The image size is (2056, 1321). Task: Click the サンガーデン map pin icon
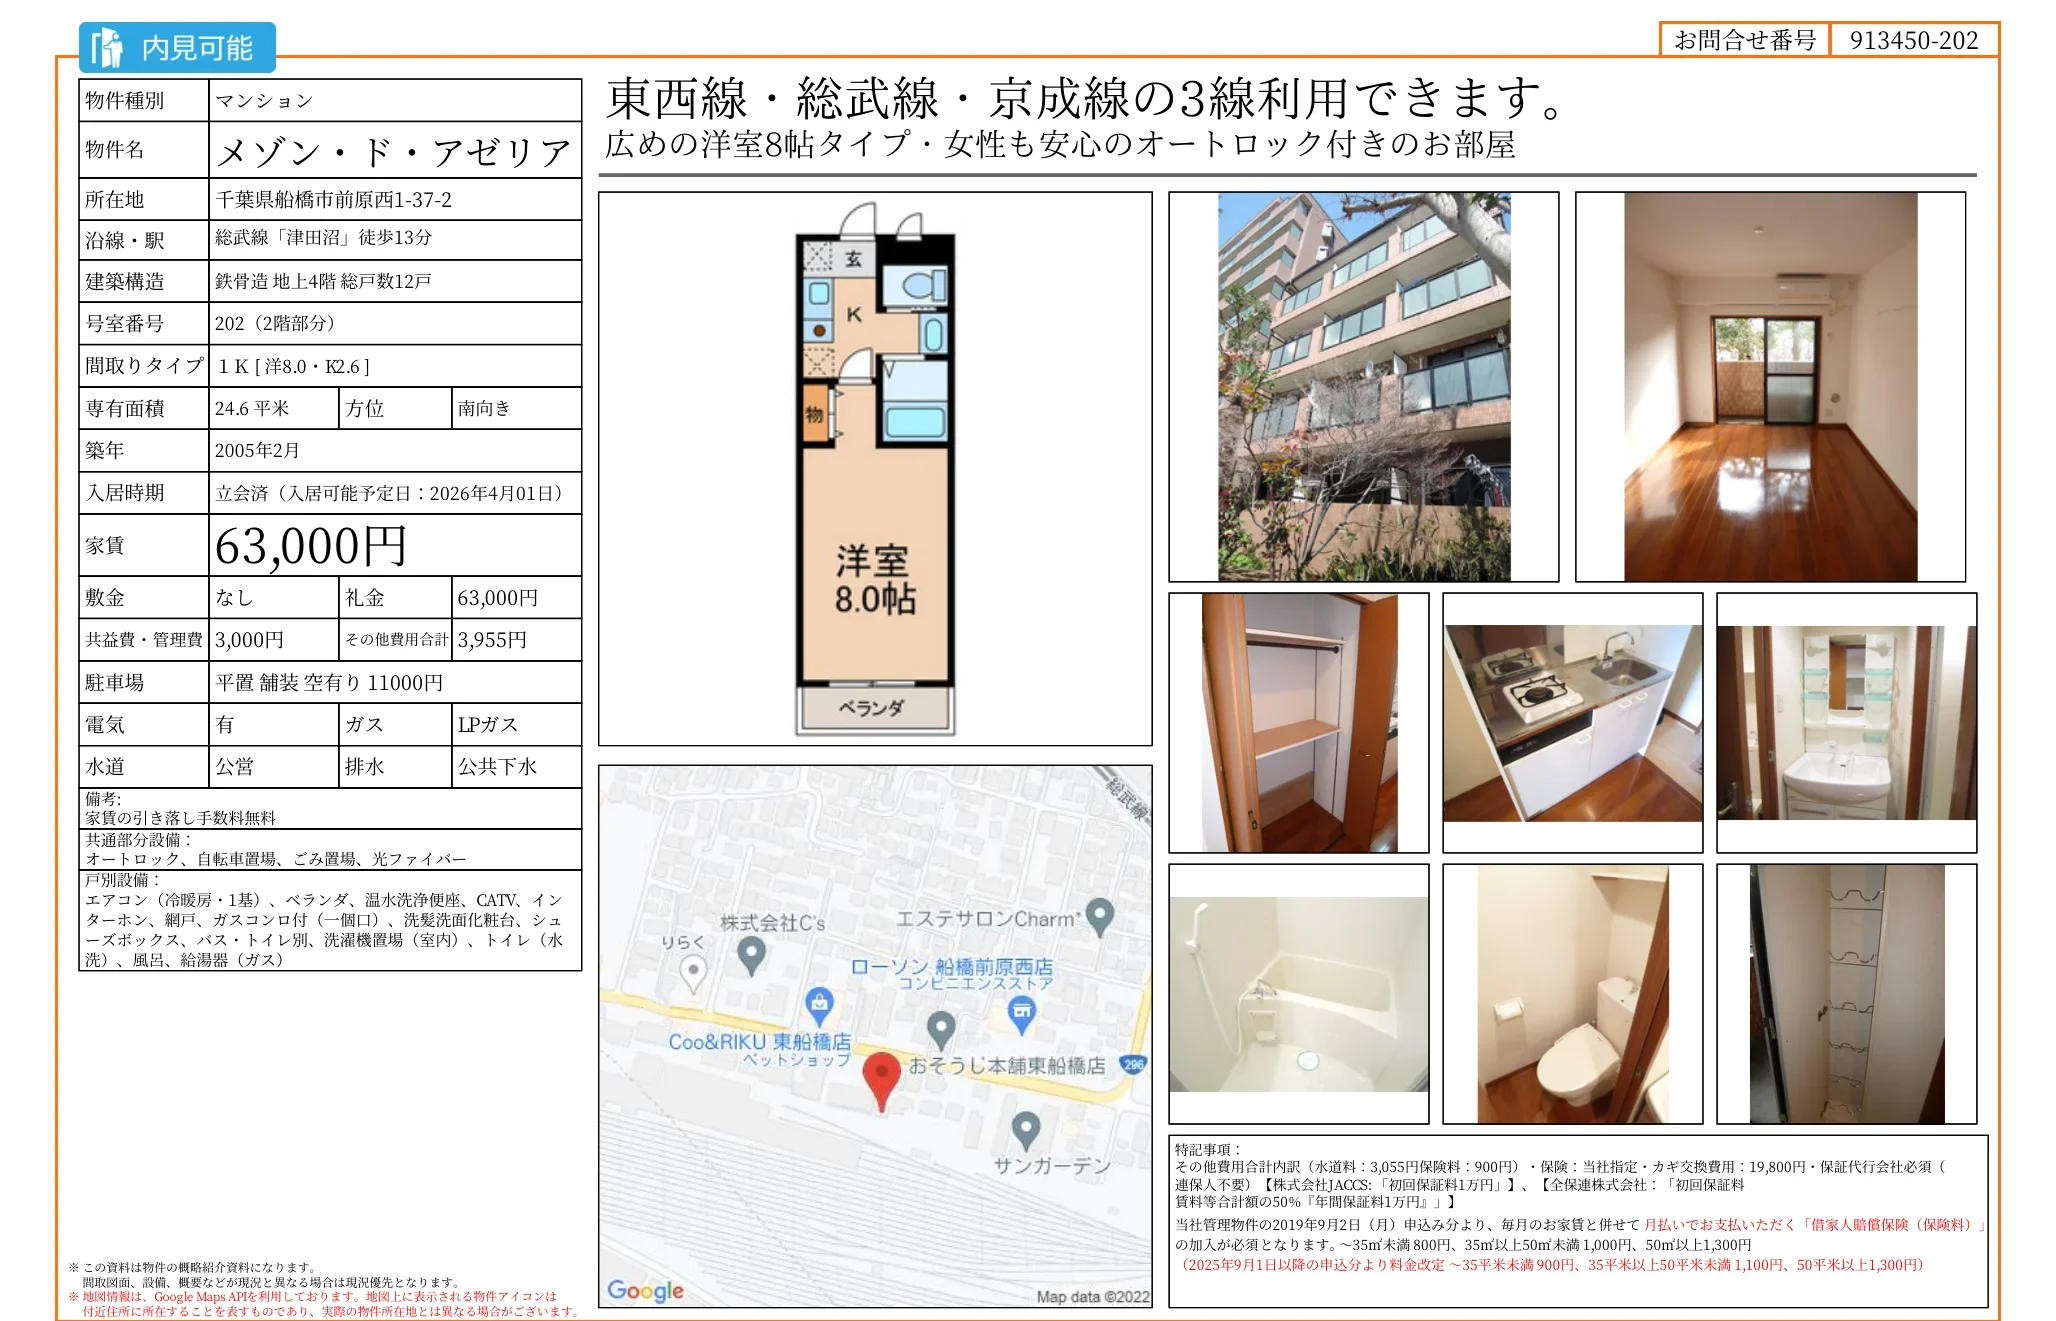pyautogui.click(x=1025, y=1129)
